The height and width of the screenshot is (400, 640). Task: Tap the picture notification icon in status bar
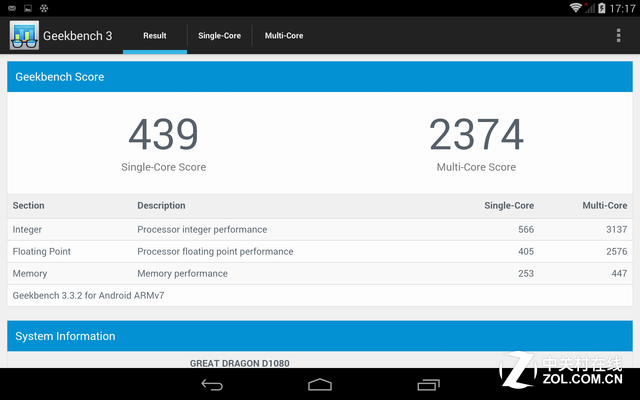pyautogui.click(x=28, y=8)
